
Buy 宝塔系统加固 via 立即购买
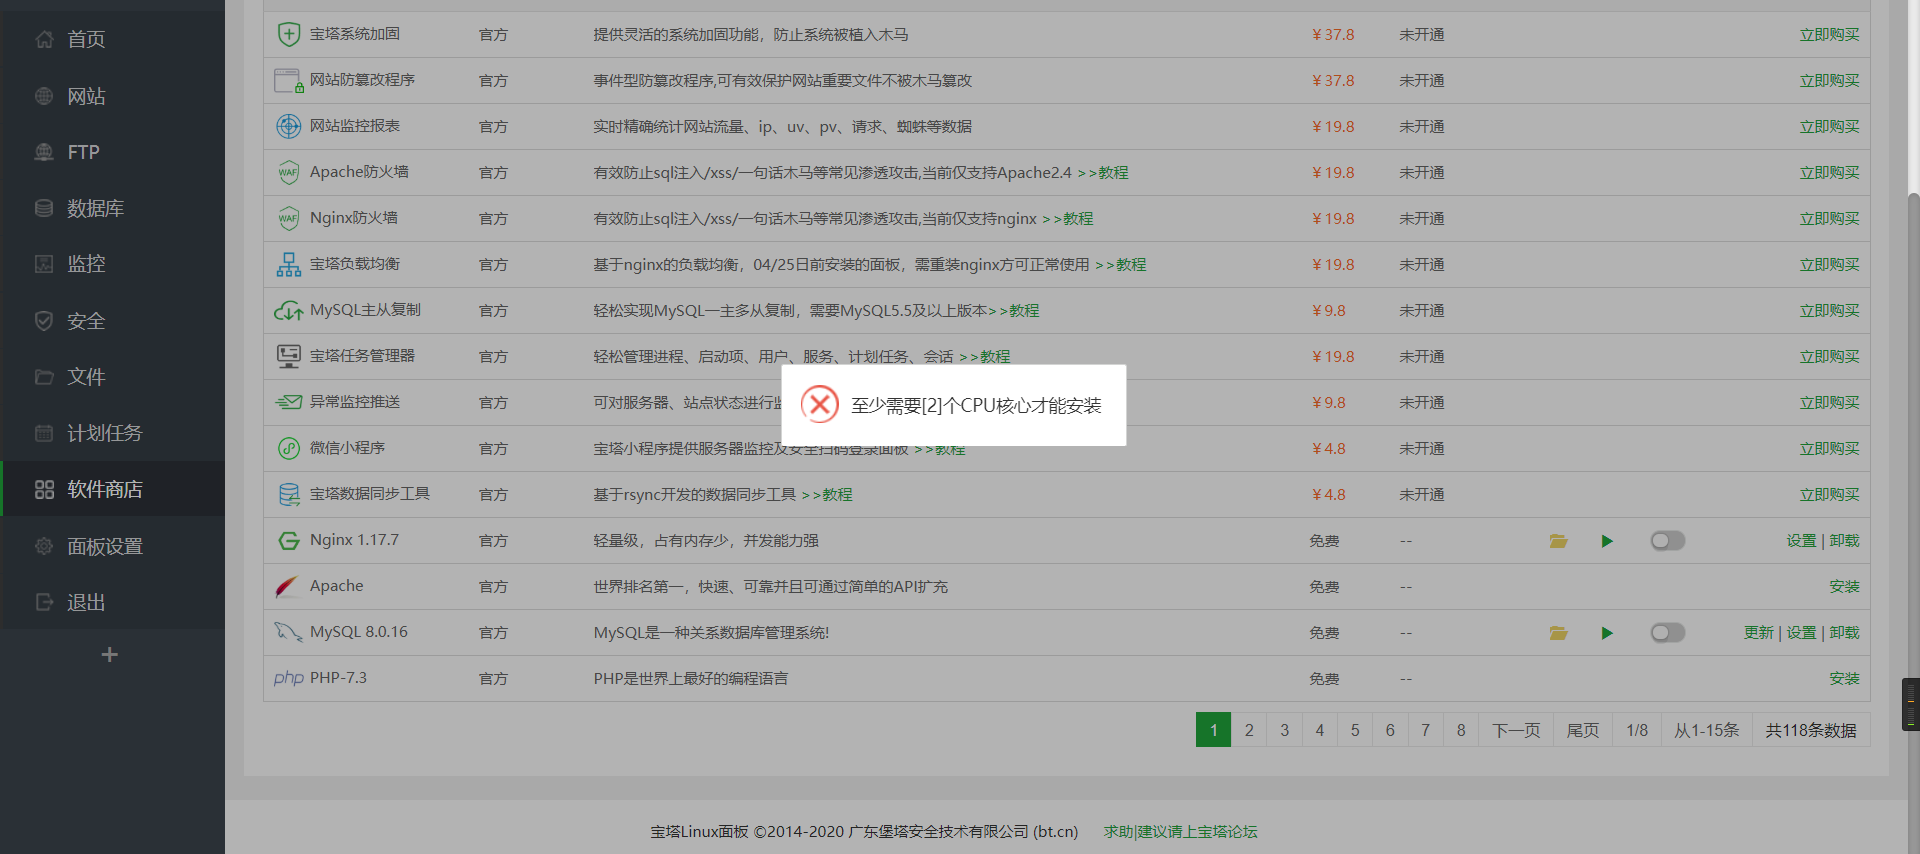1829,35
